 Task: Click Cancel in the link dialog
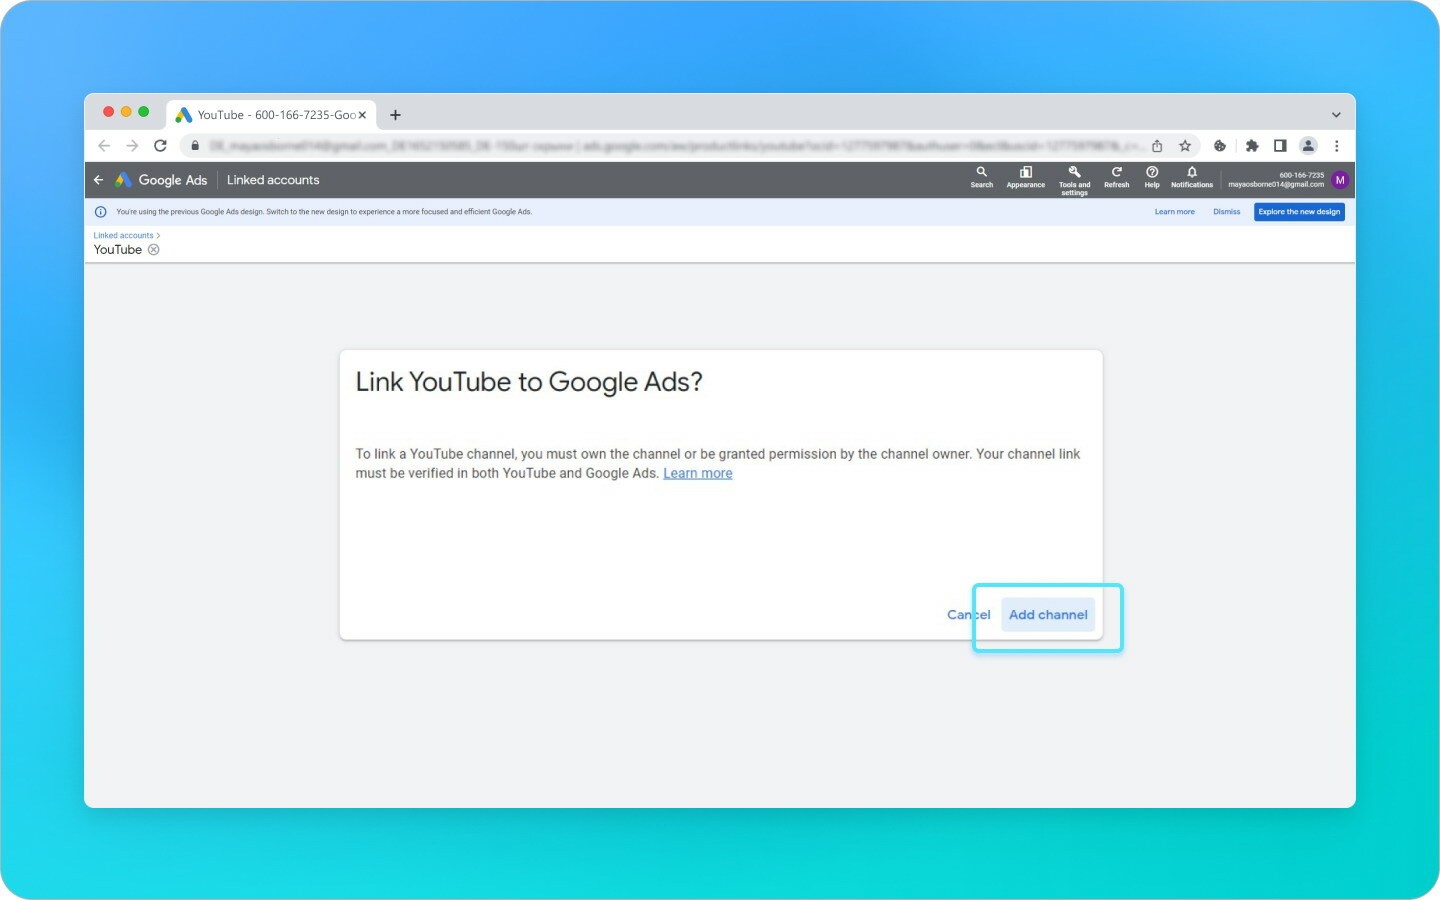point(969,615)
